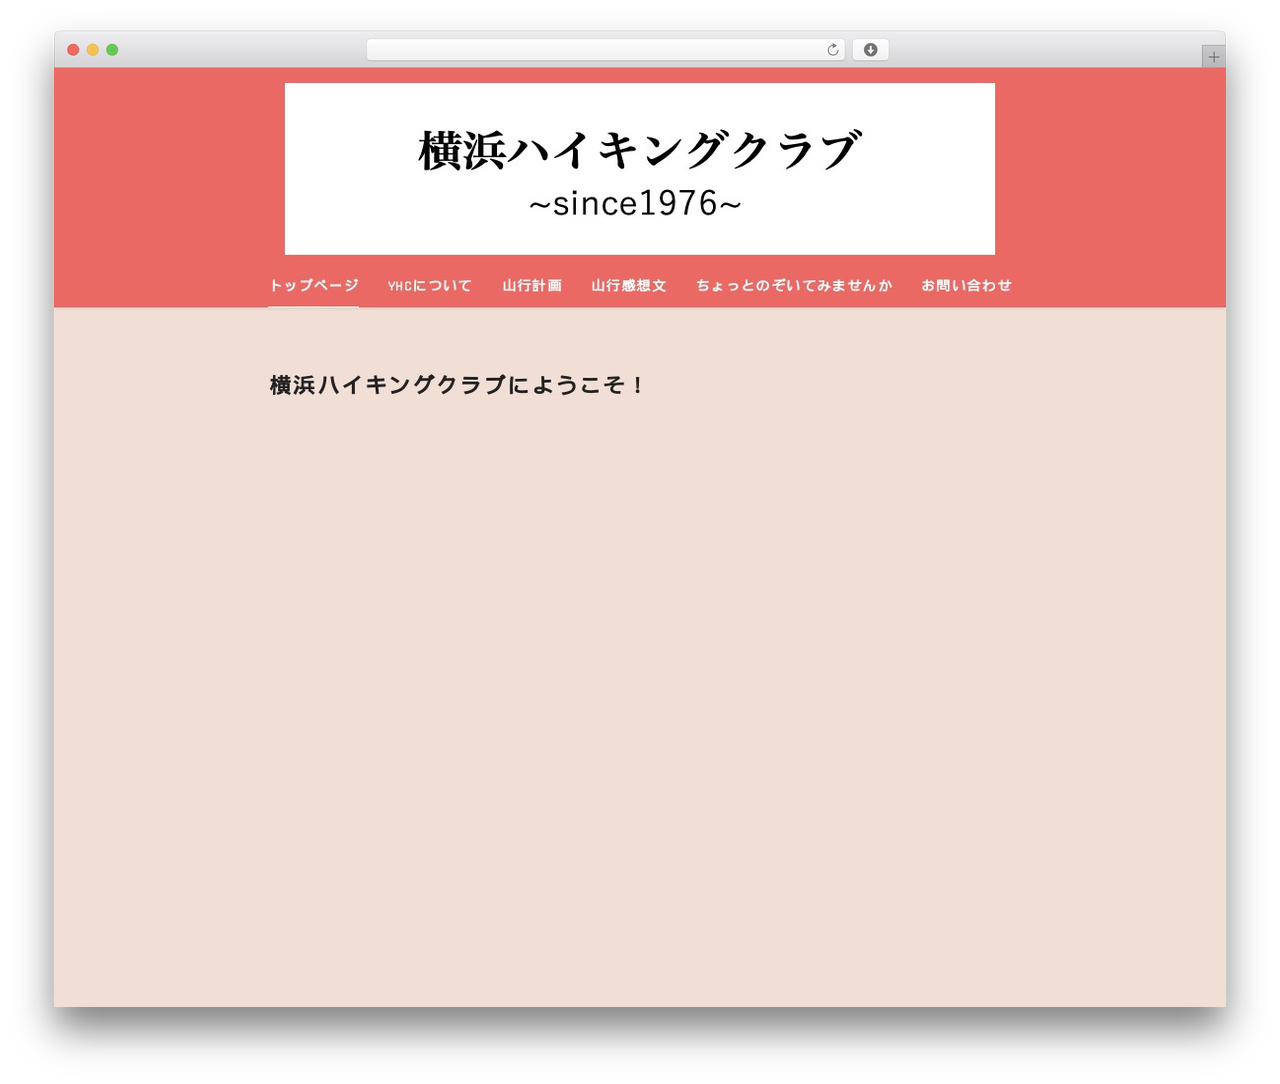Open the トップページ menu item
This screenshot has height=1084, width=1280.
click(313, 285)
